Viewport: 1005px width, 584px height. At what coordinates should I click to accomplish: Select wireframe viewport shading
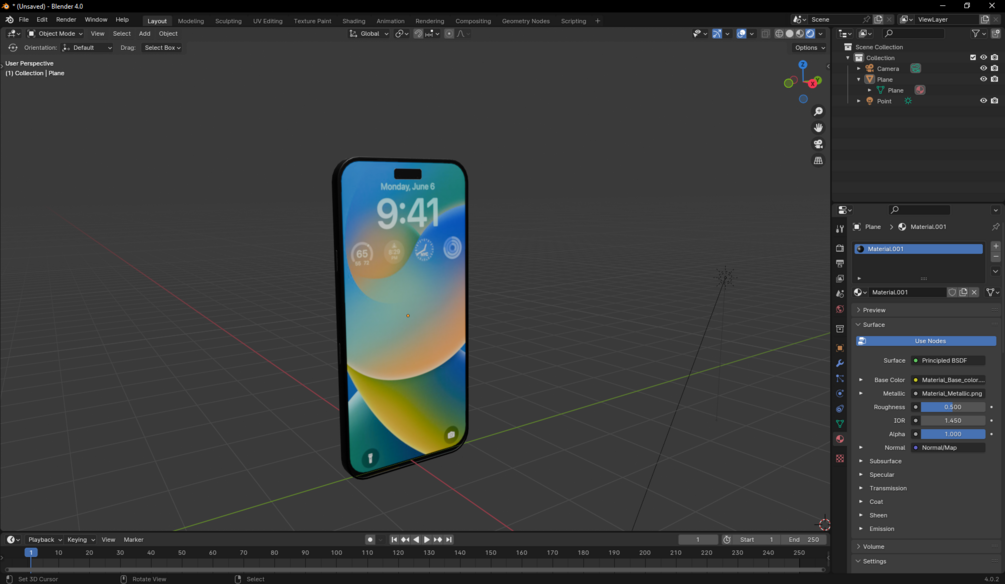coord(779,33)
